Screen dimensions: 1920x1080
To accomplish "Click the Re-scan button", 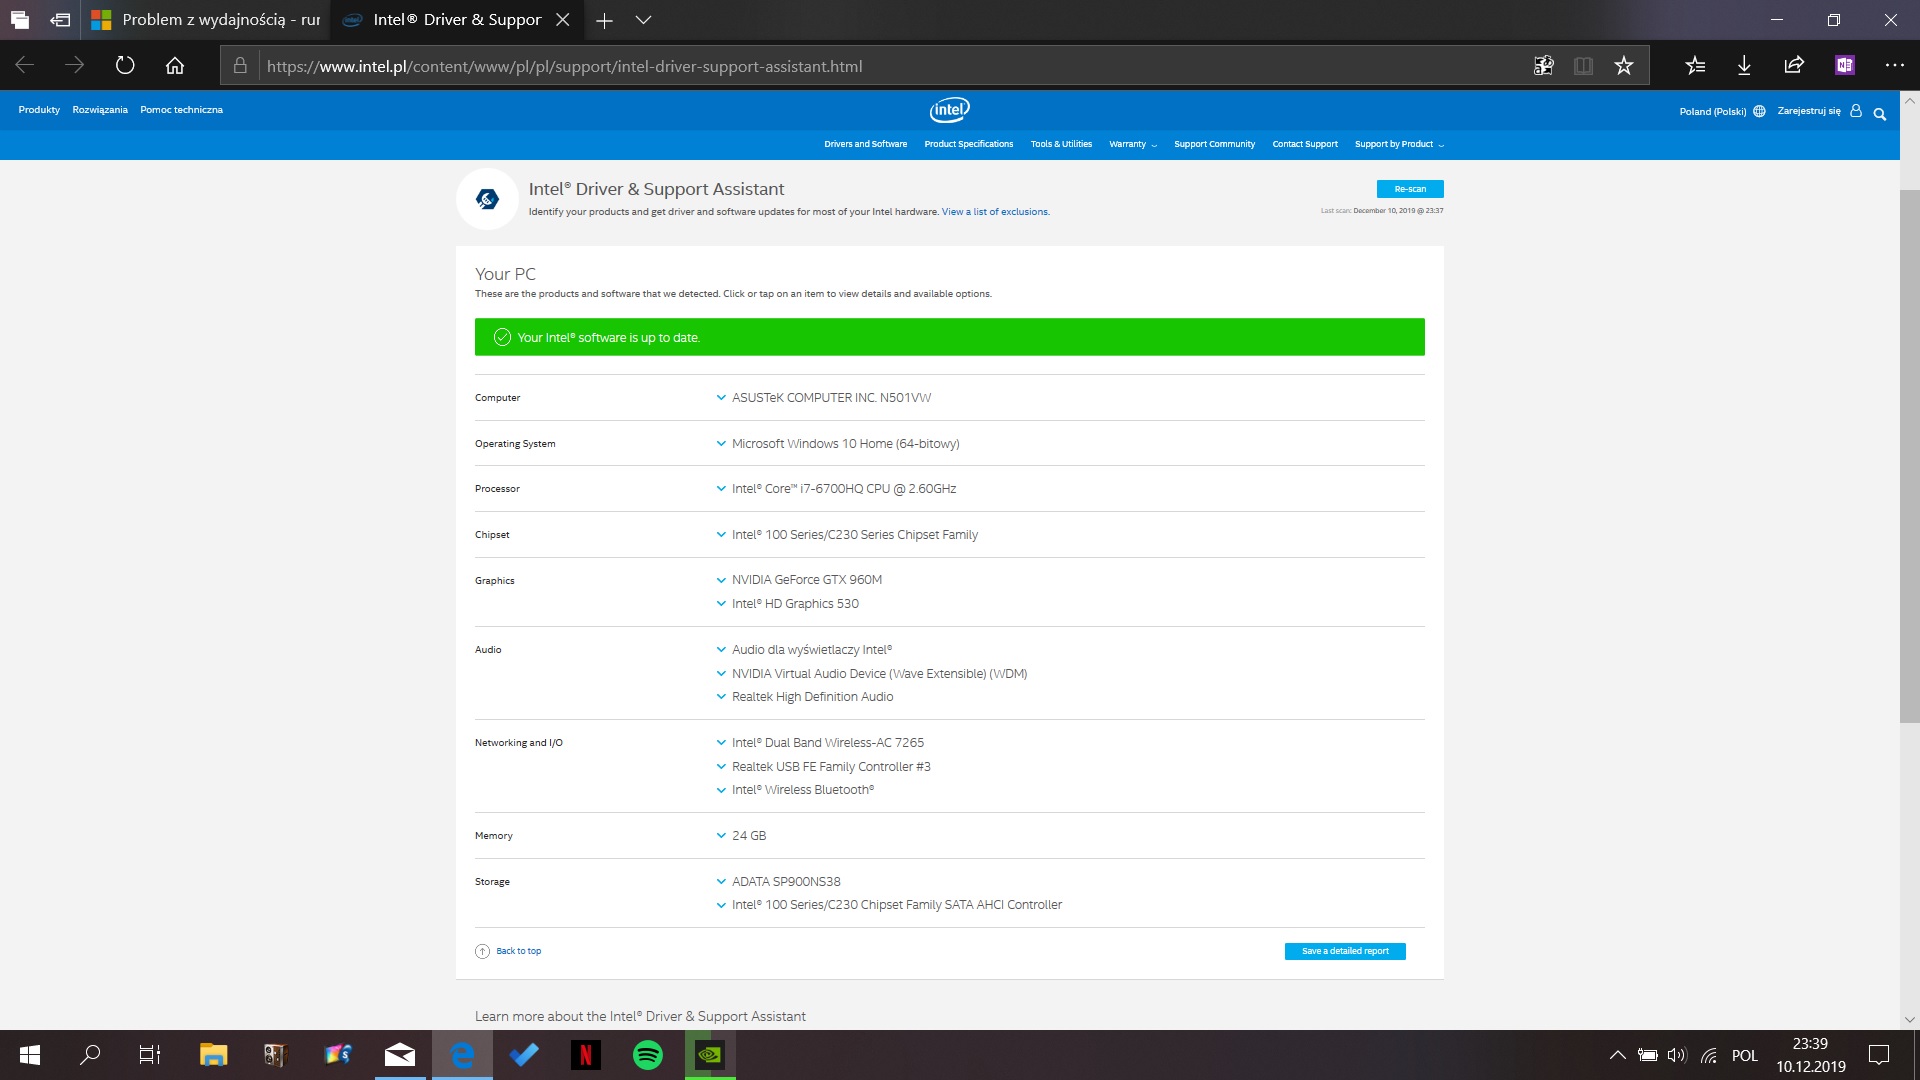I will tap(1409, 189).
